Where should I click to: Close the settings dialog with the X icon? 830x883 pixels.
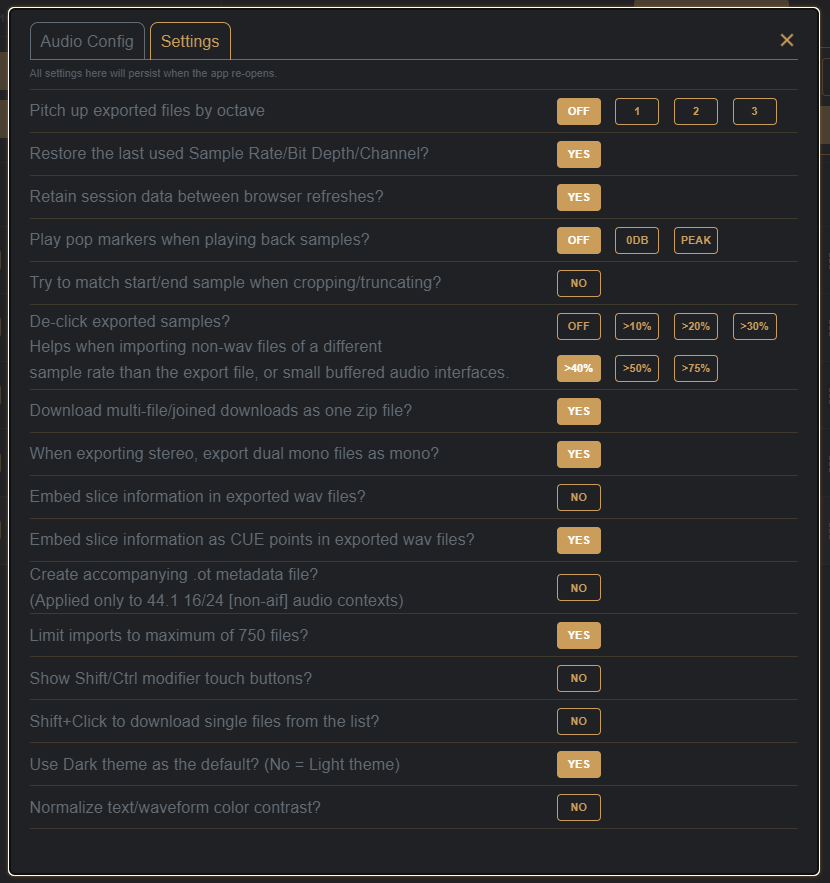(x=787, y=40)
